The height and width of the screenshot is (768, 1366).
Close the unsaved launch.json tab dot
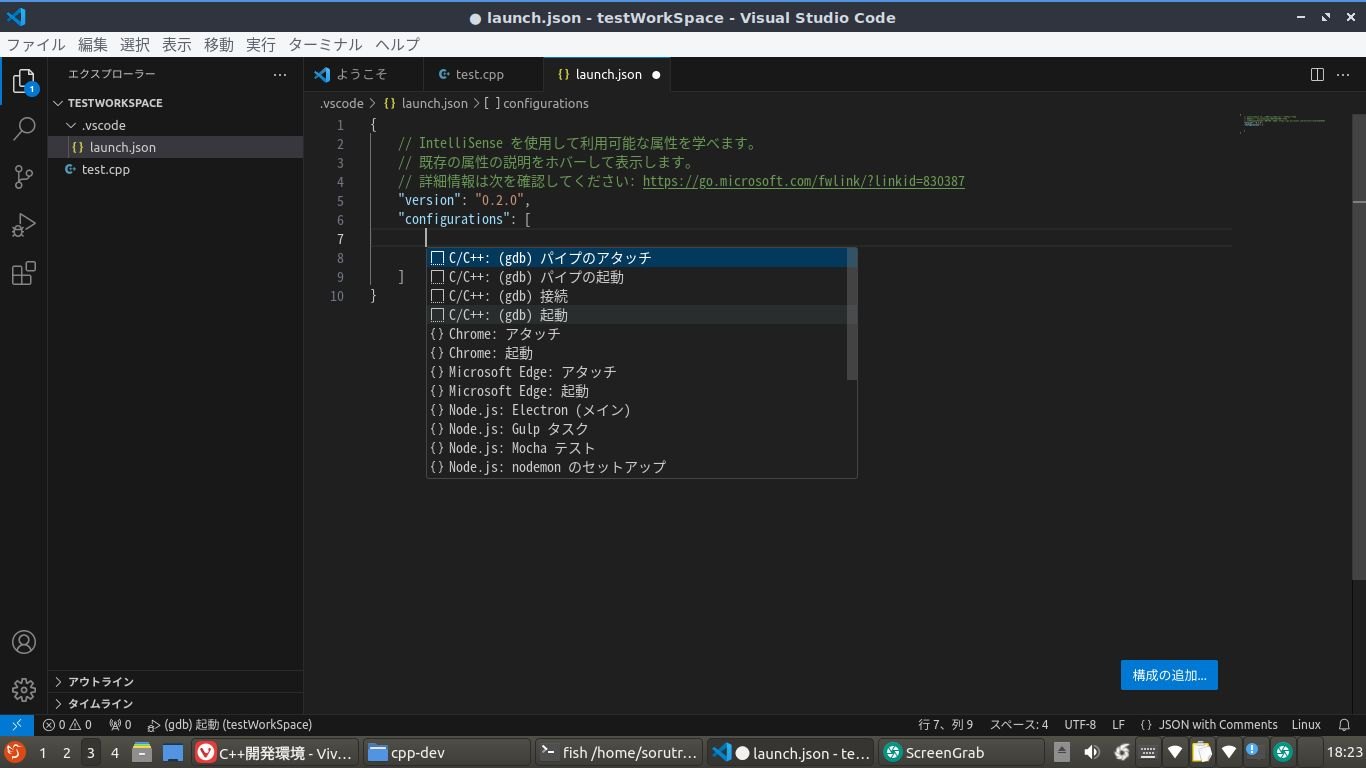[x=656, y=74]
